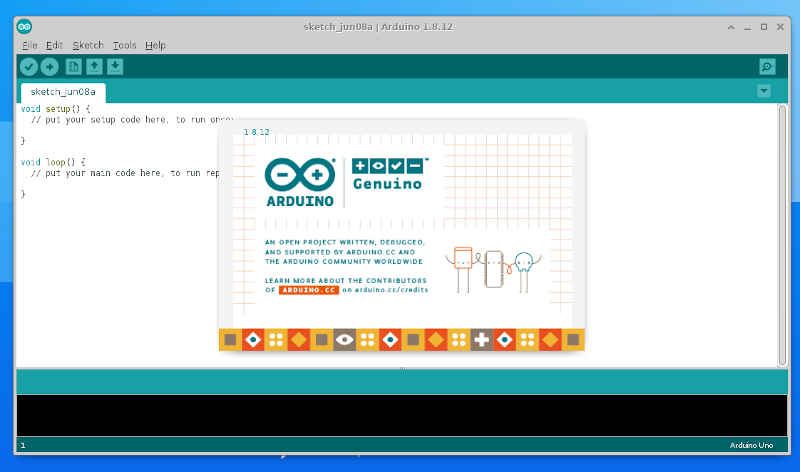Click the window roll-up caret button
The image size is (800, 472).
(731, 27)
